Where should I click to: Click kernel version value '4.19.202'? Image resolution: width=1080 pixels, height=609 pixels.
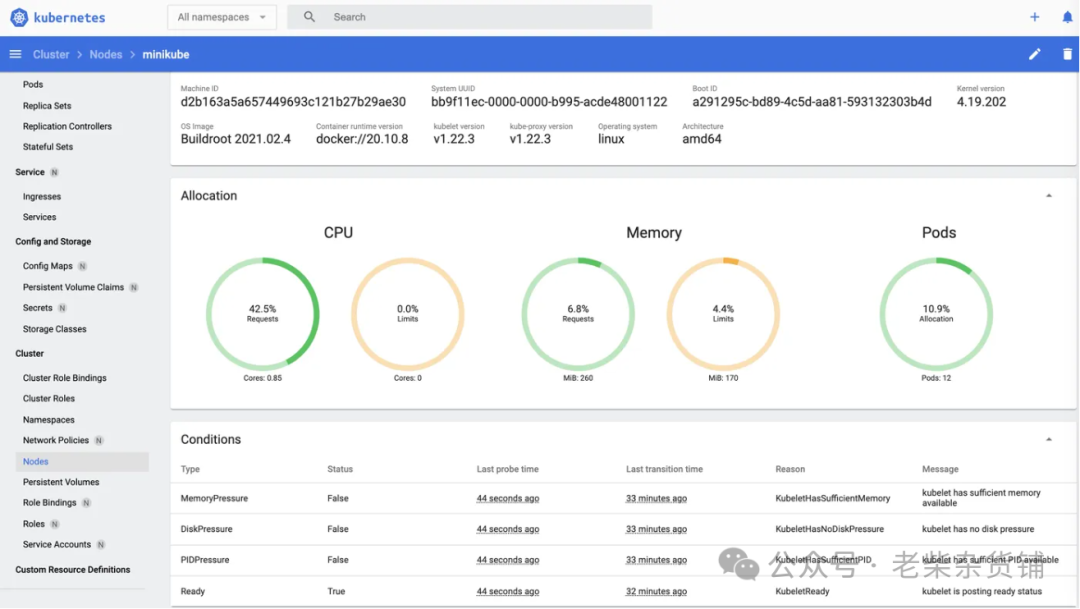pyautogui.click(x=981, y=102)
